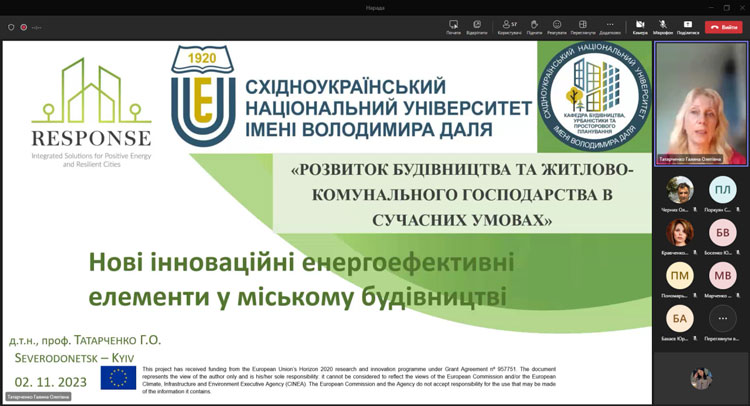Screen dimensions: 750x406
Task: Click the Наради window title text
Action: [x=375, y=8]
